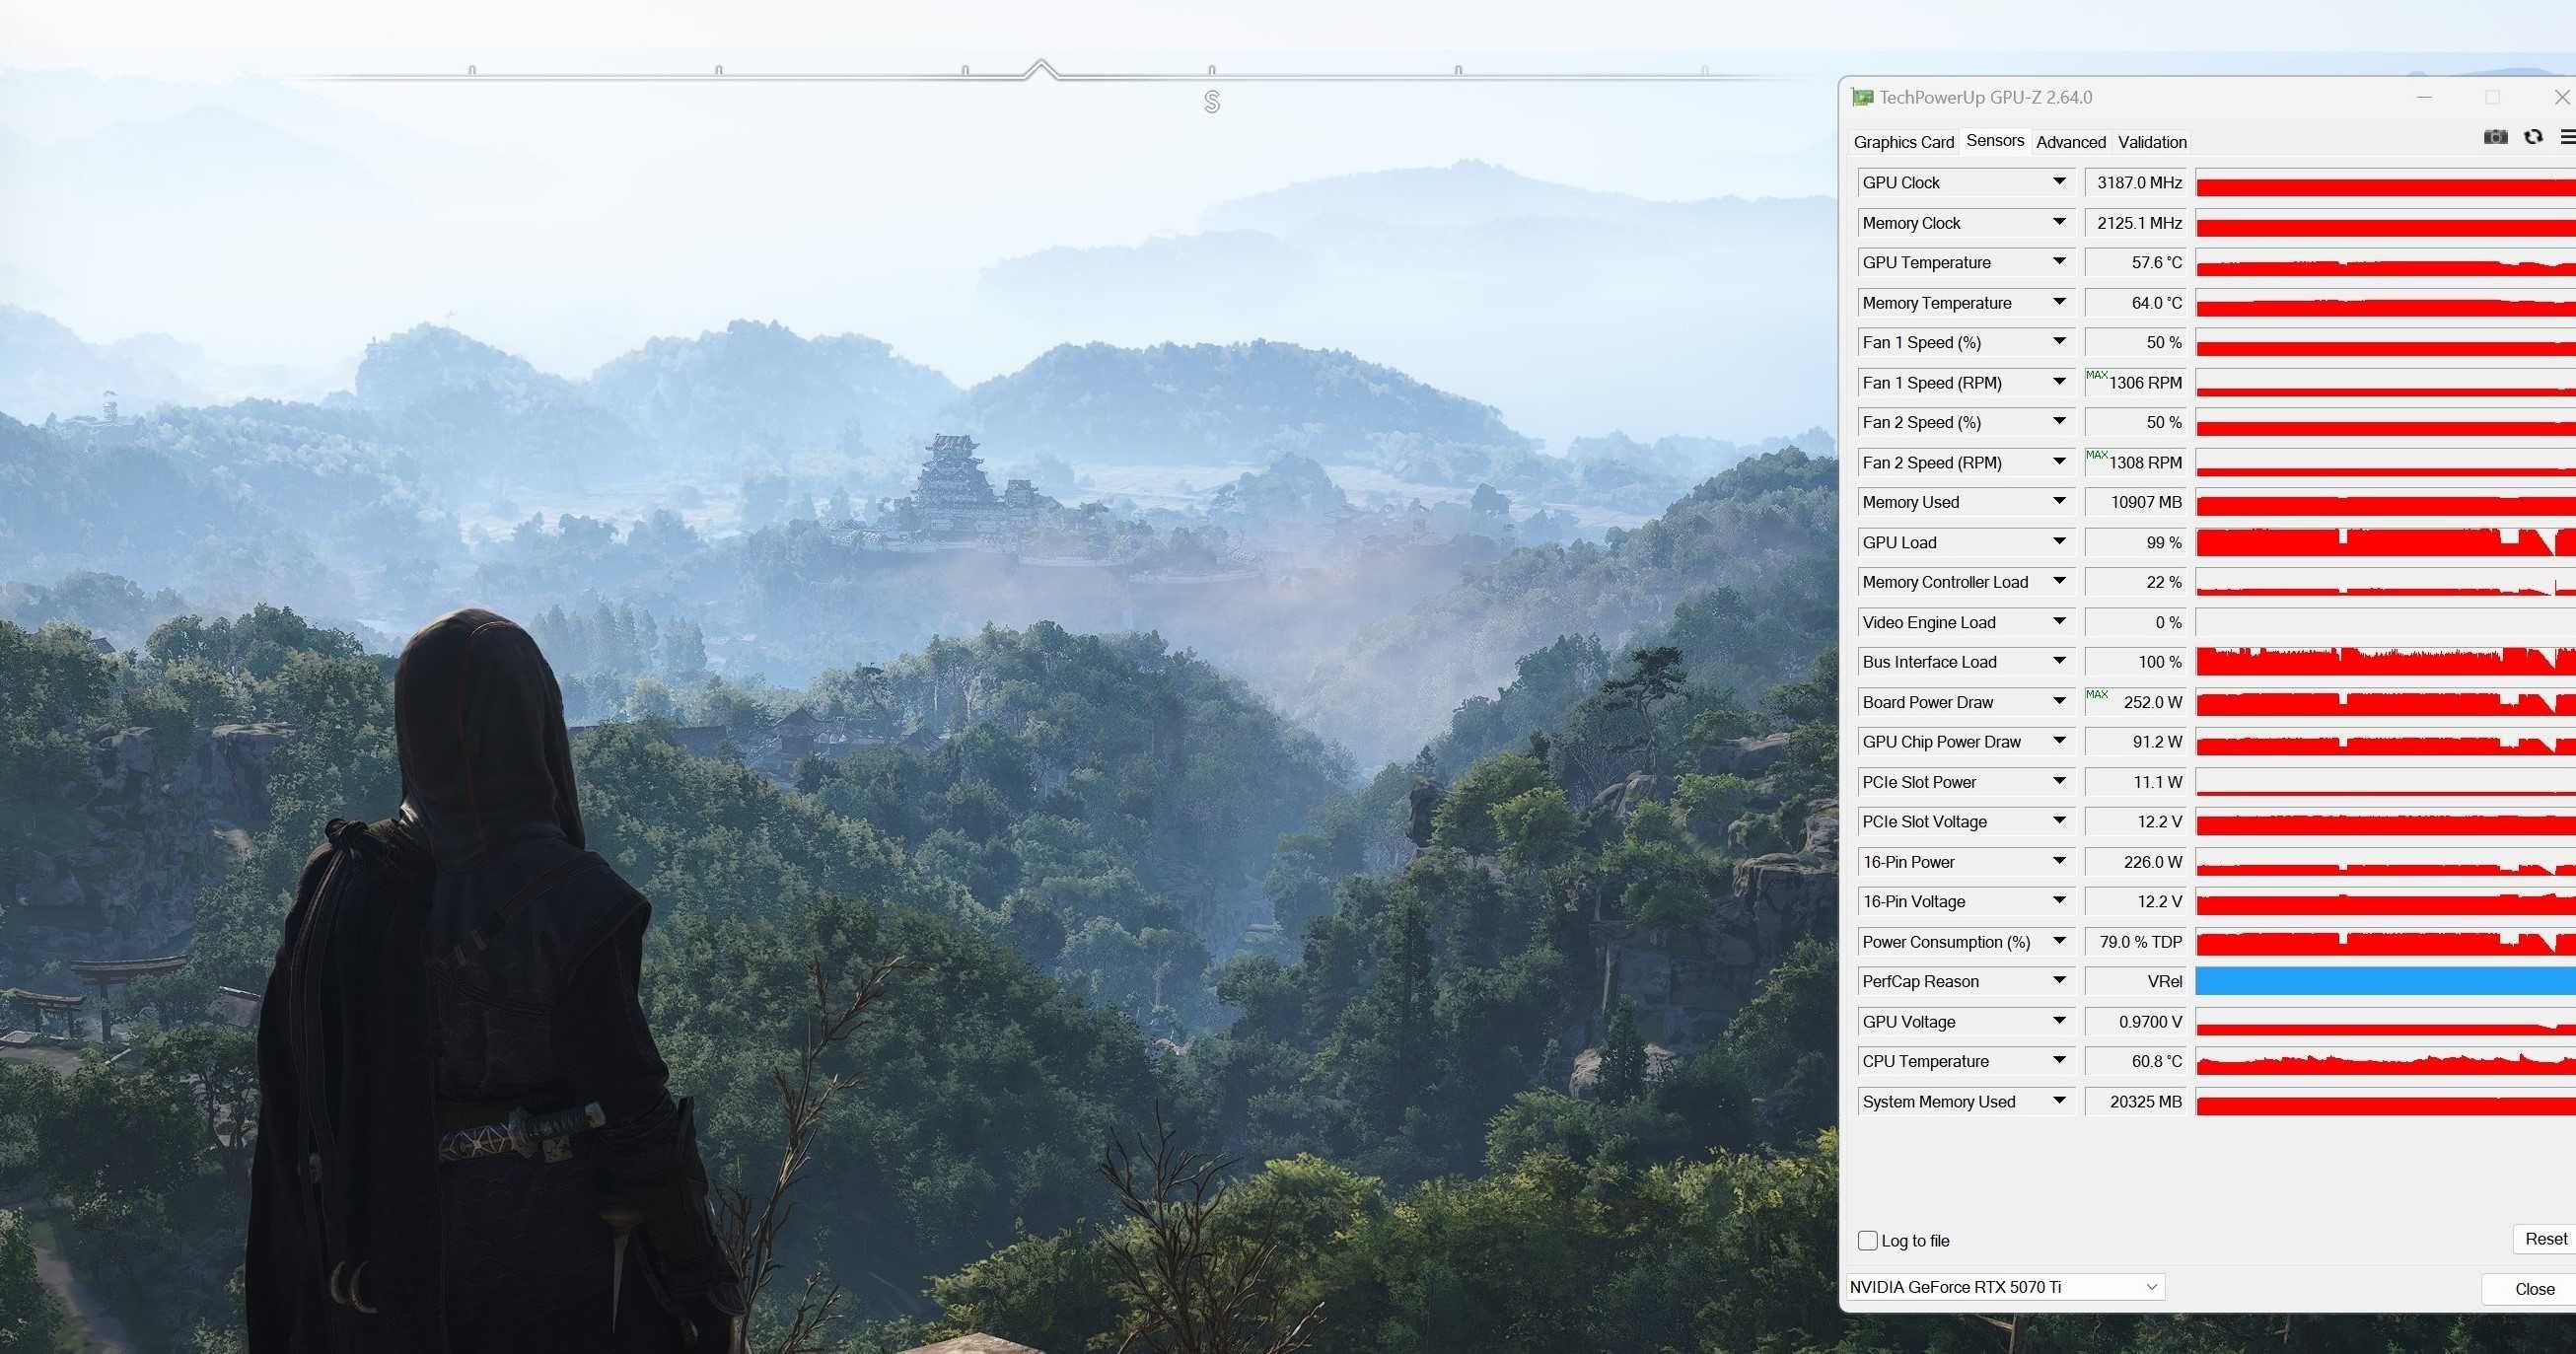Open the Power Consumption (%) dropdown
Image resolution: width=2576 pixels, height=1354 pixels.
(2059, 941)
